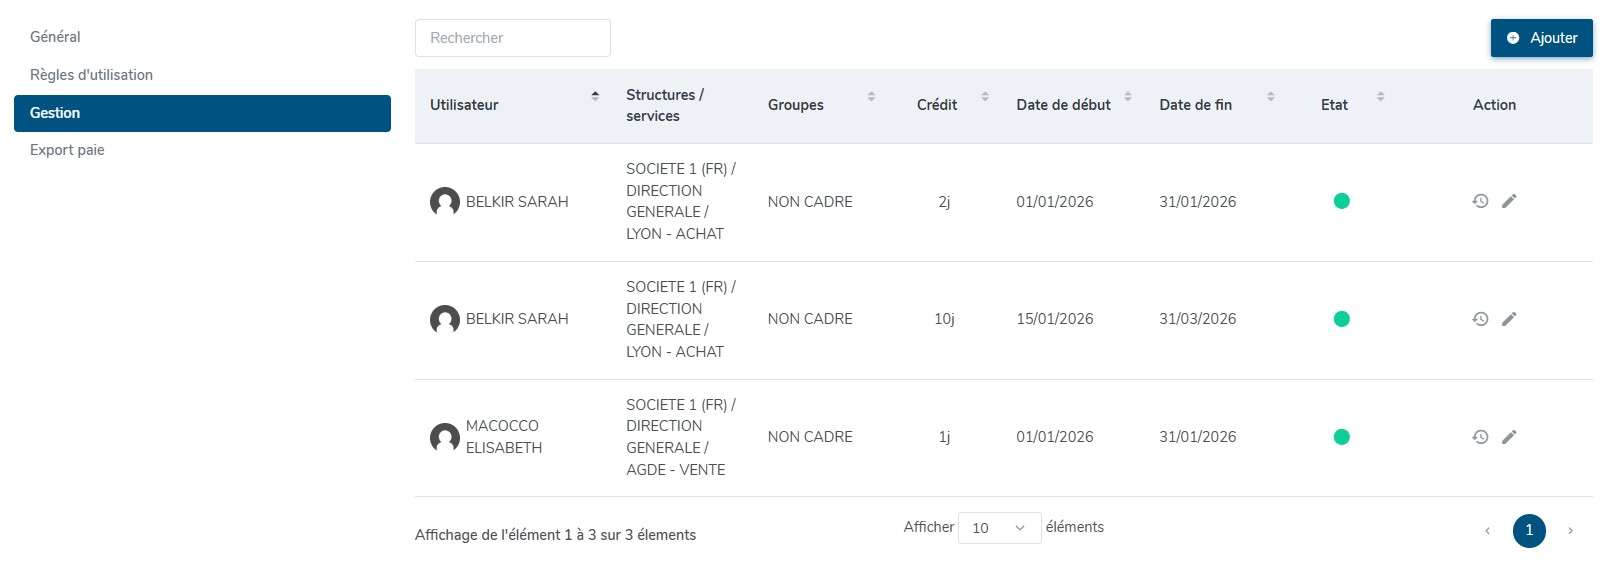Open history for first BELKIR SARAH row

click(1480, 201)
